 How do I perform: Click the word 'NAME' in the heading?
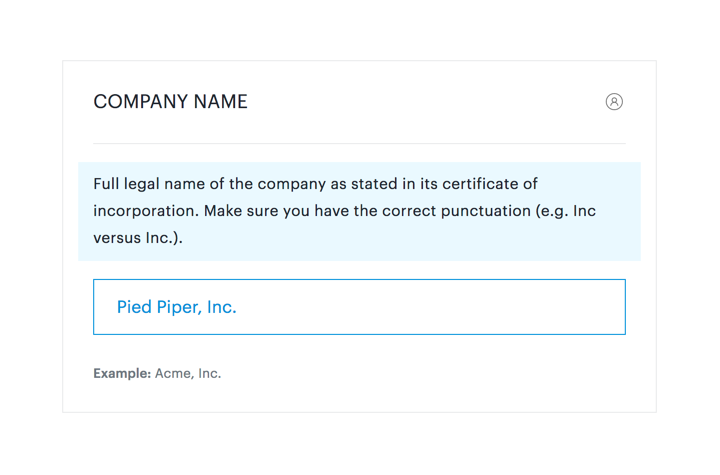pos(220,102)
